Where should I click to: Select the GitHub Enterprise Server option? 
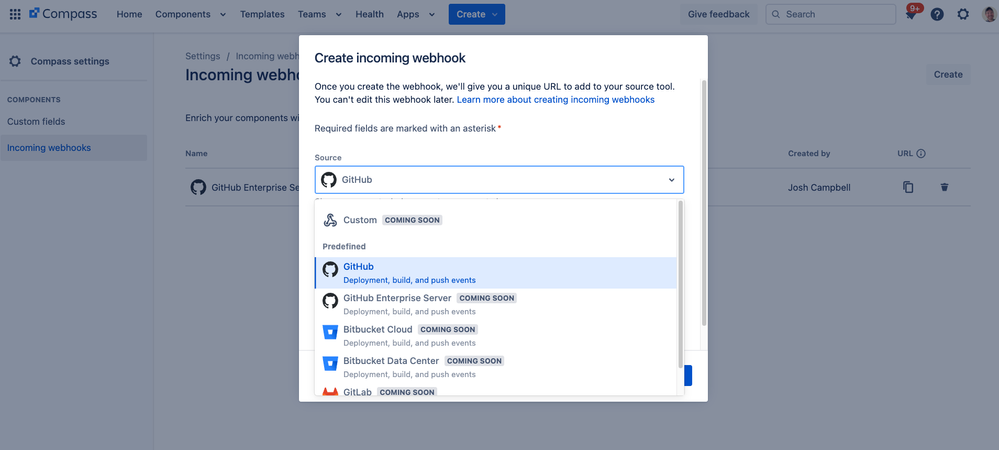click(496, 304)
